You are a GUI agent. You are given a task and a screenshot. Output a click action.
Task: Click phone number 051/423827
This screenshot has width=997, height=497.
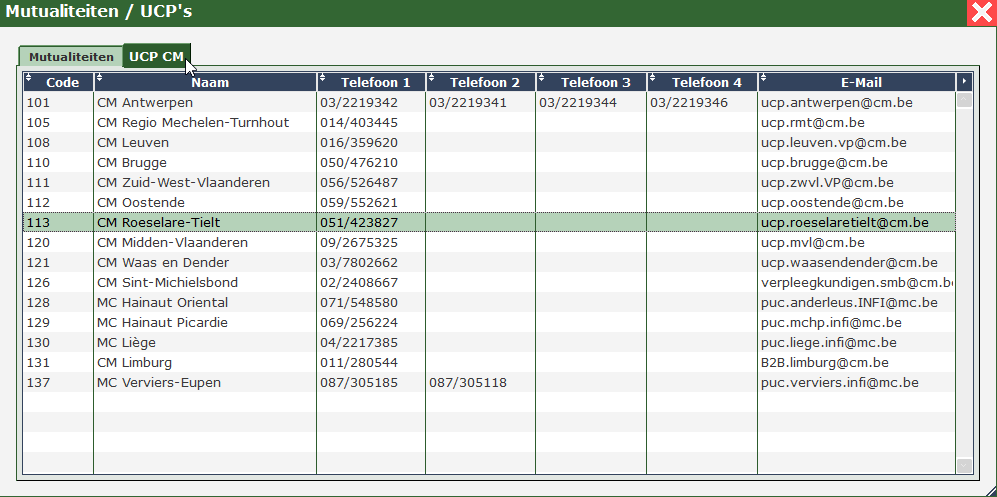tap(359, 222)
